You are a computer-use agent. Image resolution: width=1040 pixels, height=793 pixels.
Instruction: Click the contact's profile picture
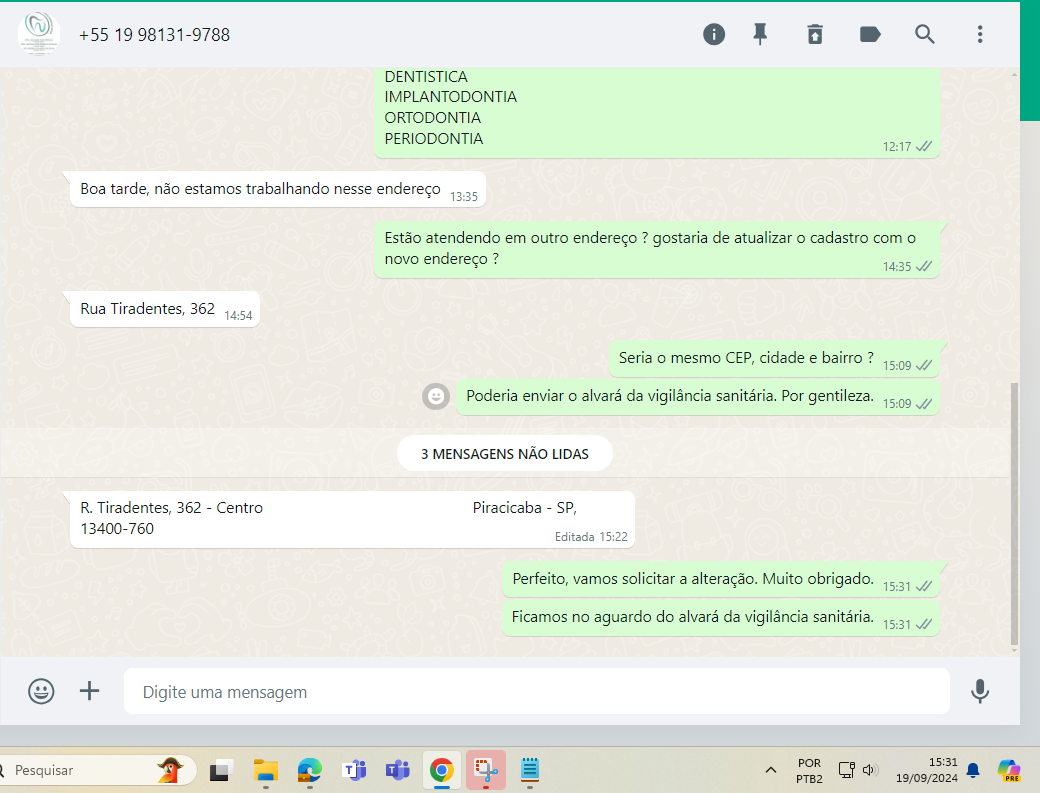point(38,34)
